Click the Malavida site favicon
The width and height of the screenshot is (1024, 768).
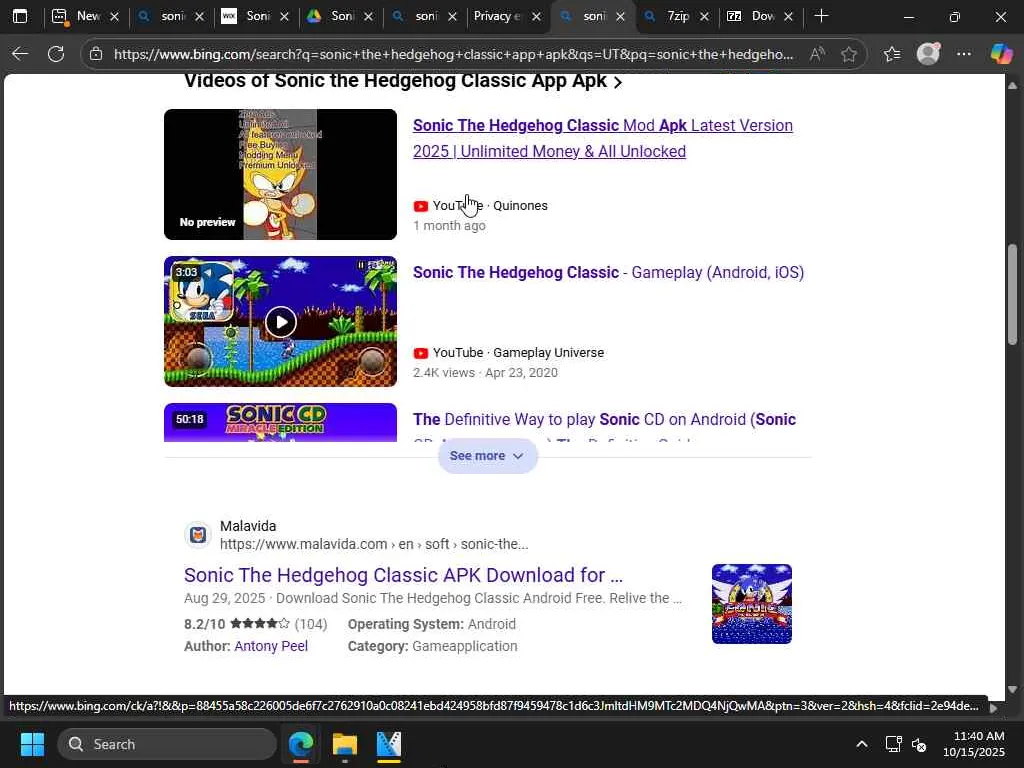coord(198,536)
